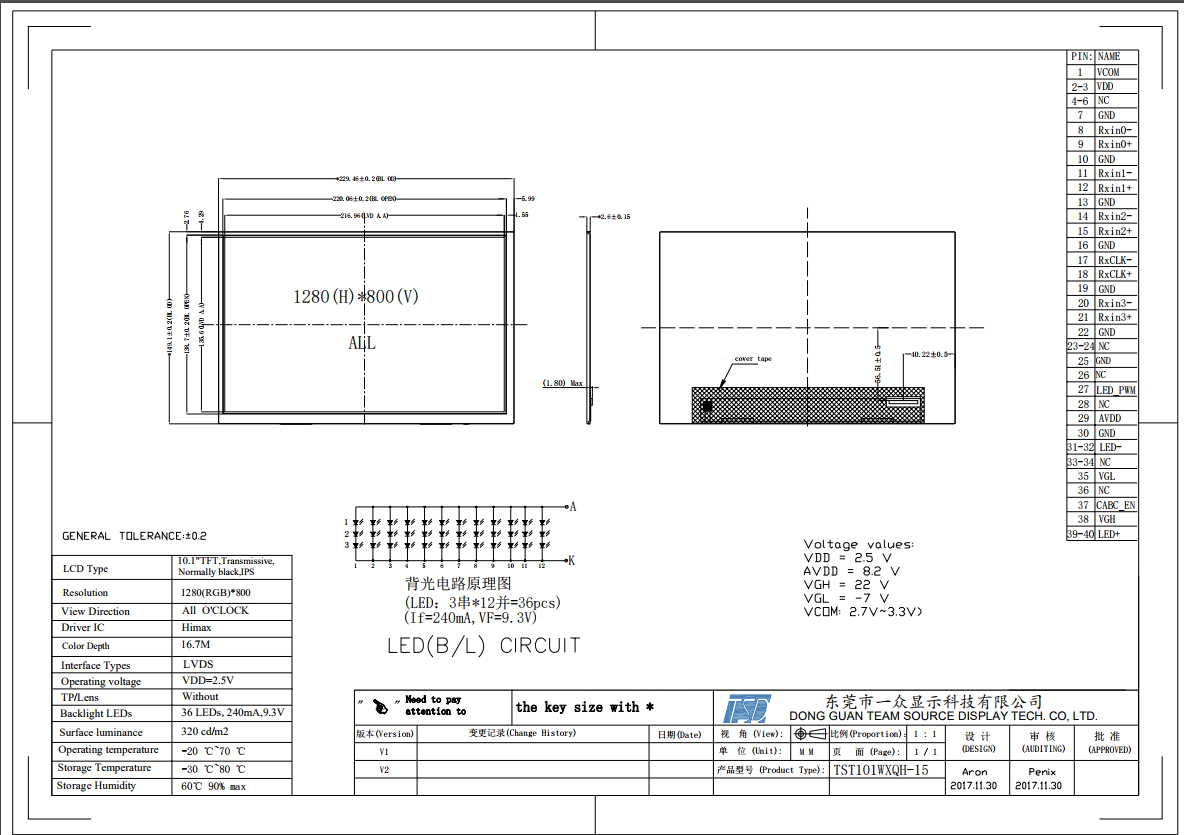Select the V1 version row
The width and height of the screenshot is (1184, 835).
384,751
